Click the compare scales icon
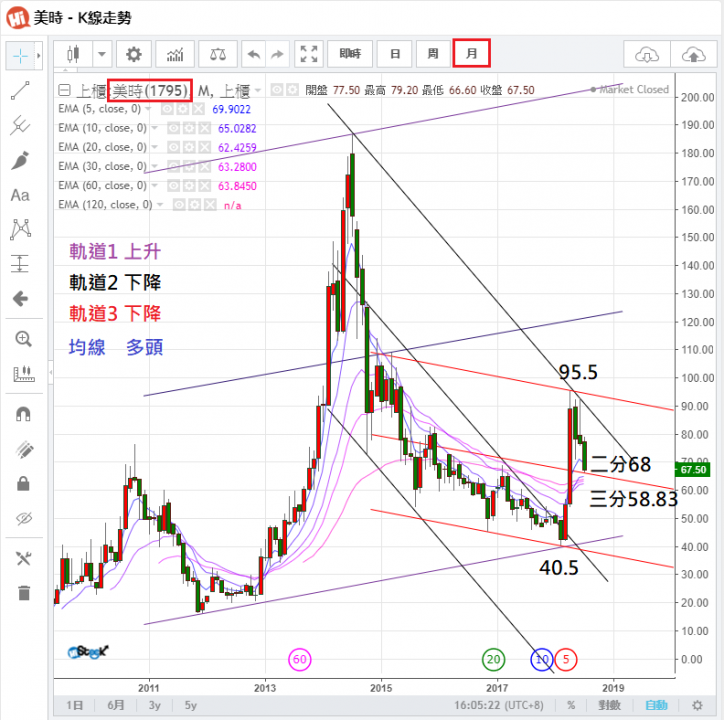 [217, 54]
